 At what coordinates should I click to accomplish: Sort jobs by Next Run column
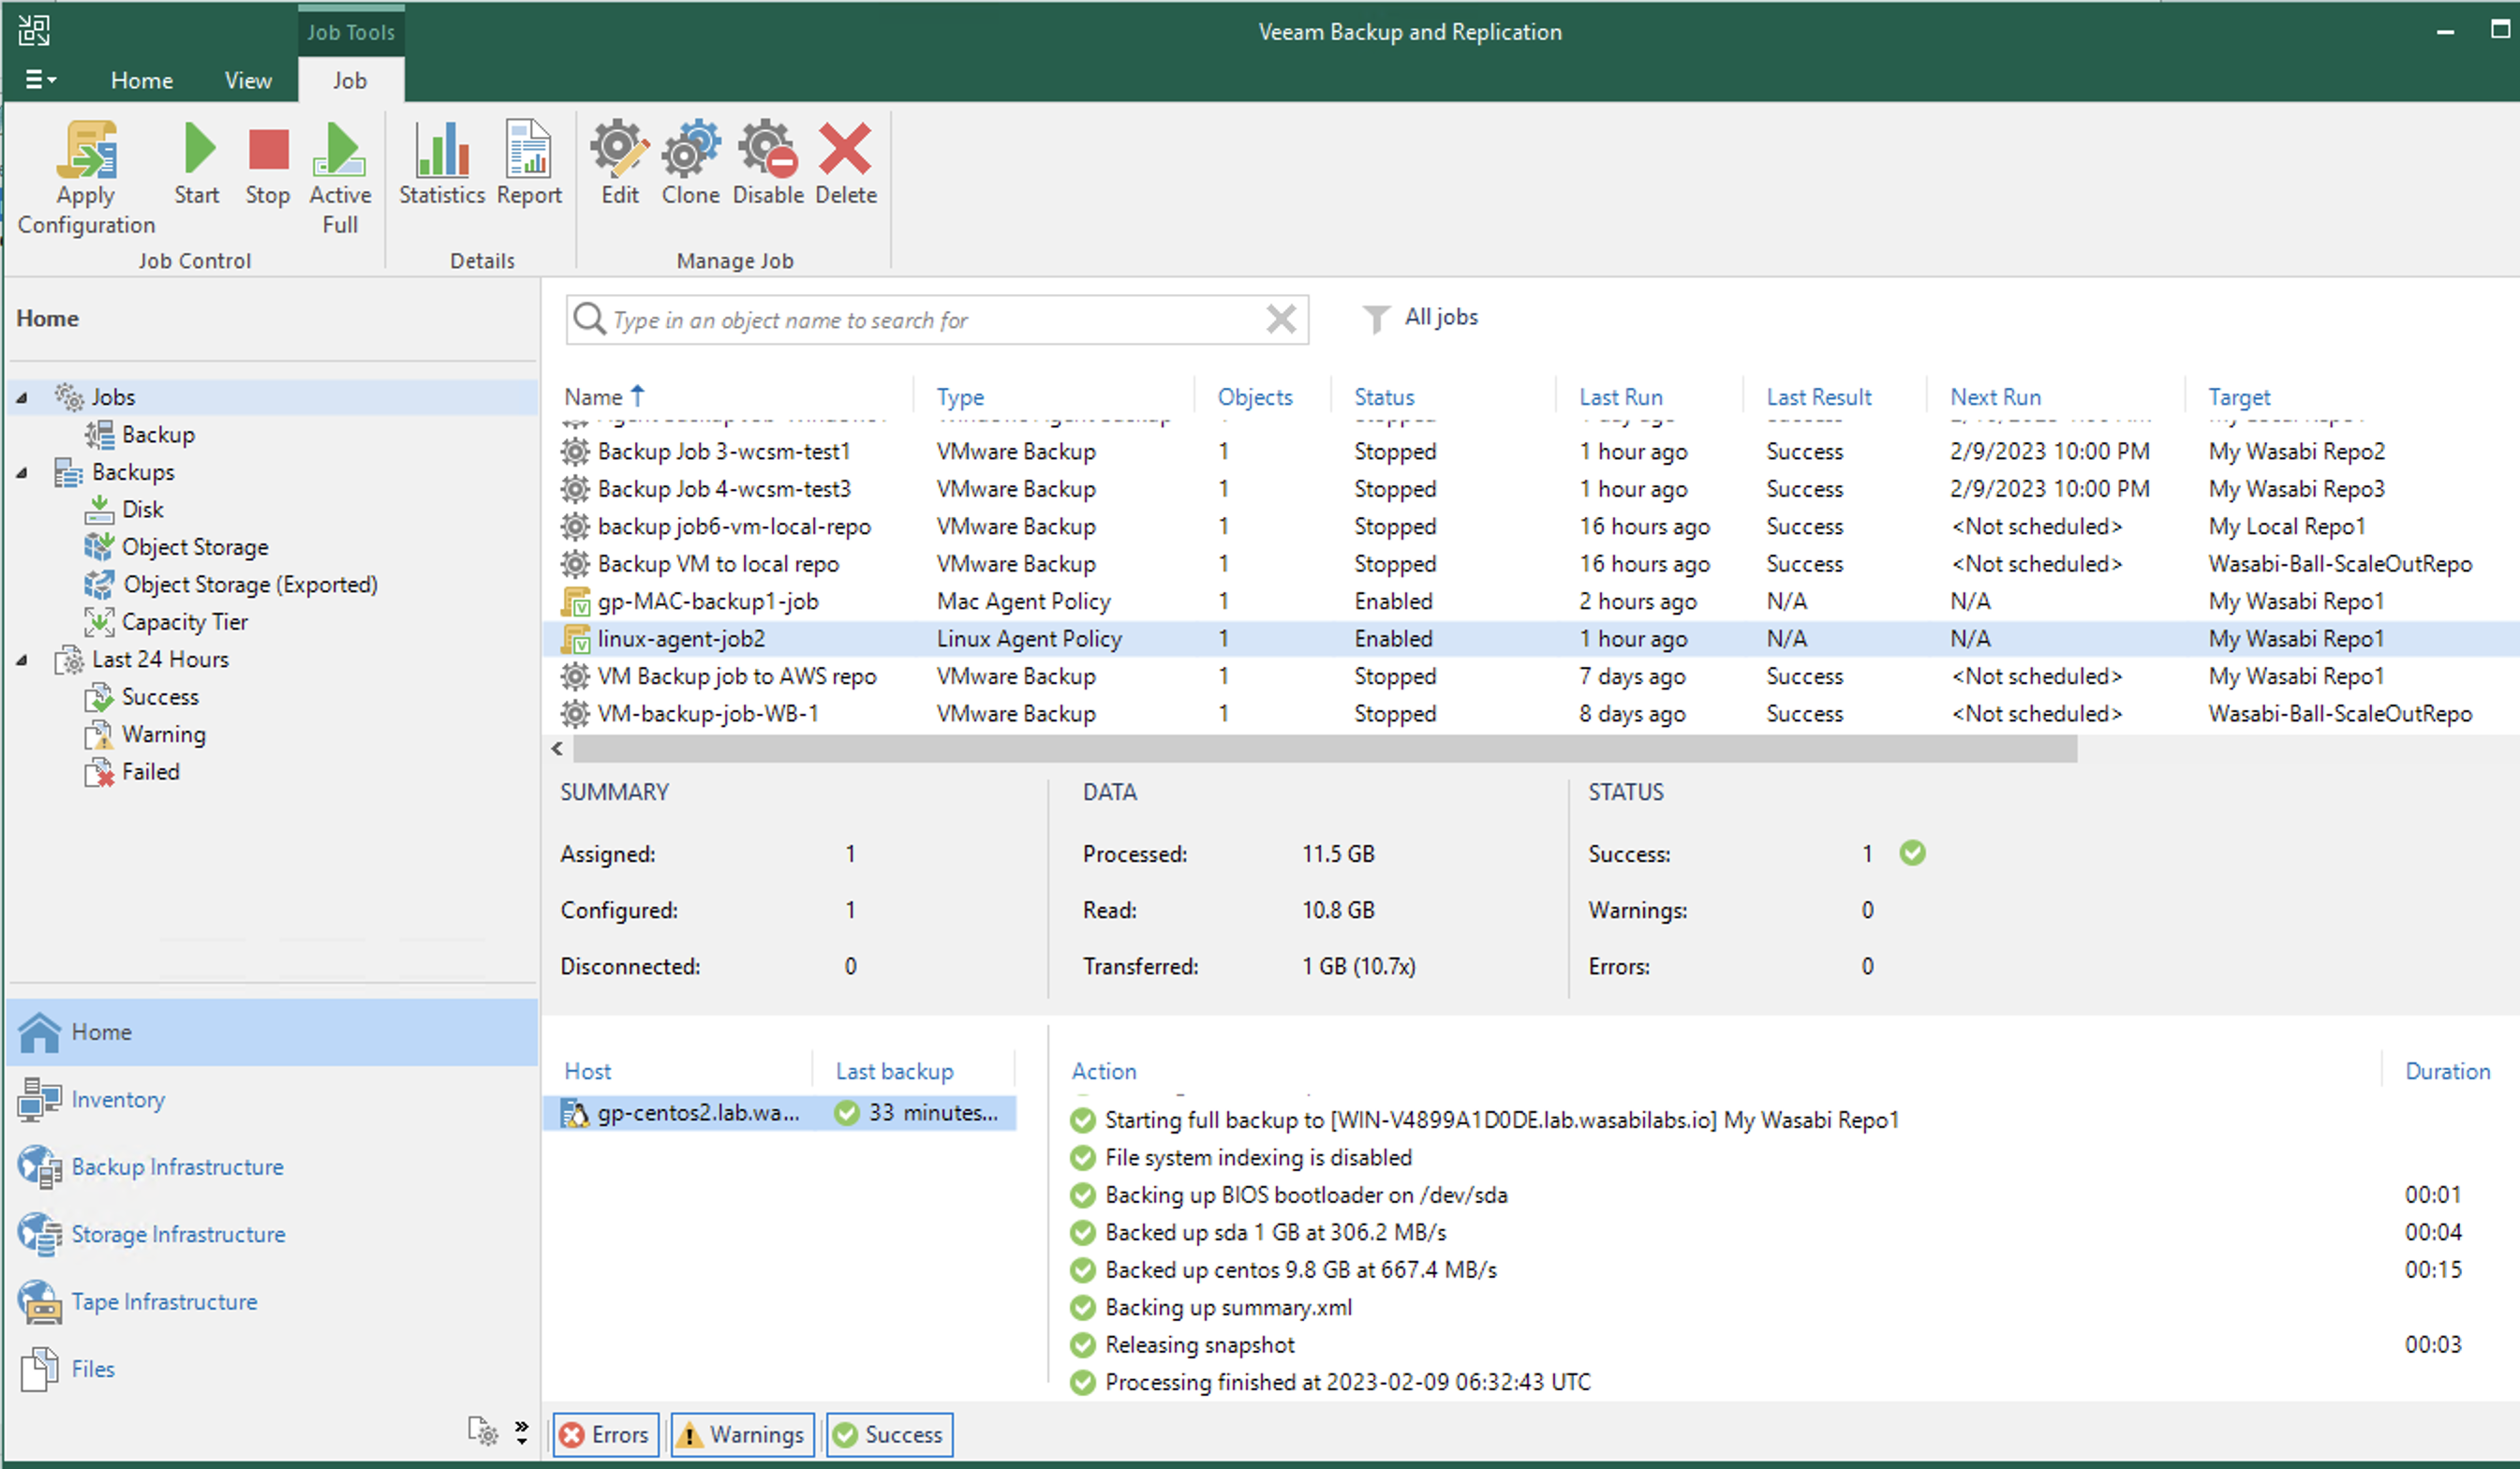click(1995, 397)
